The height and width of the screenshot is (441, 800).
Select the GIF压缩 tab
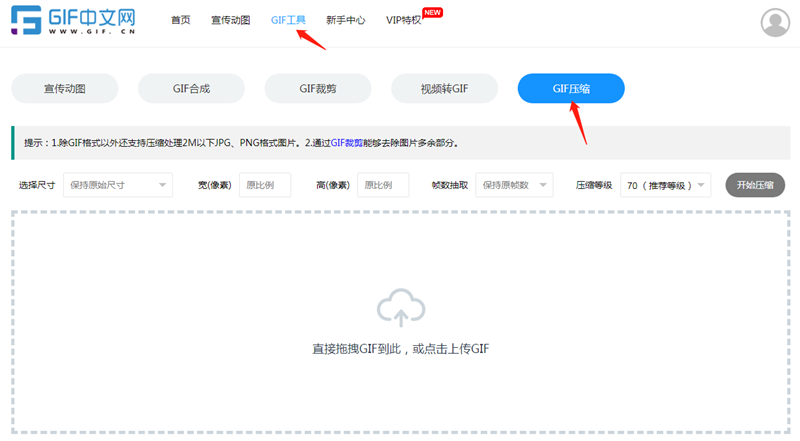pos(571,89)
